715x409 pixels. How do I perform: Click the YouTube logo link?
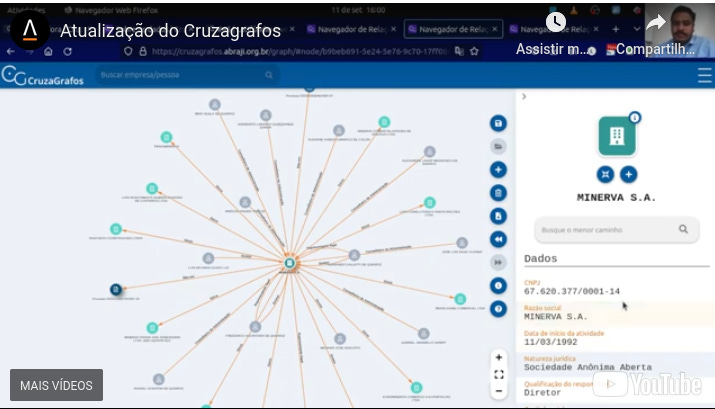[648, 384]
